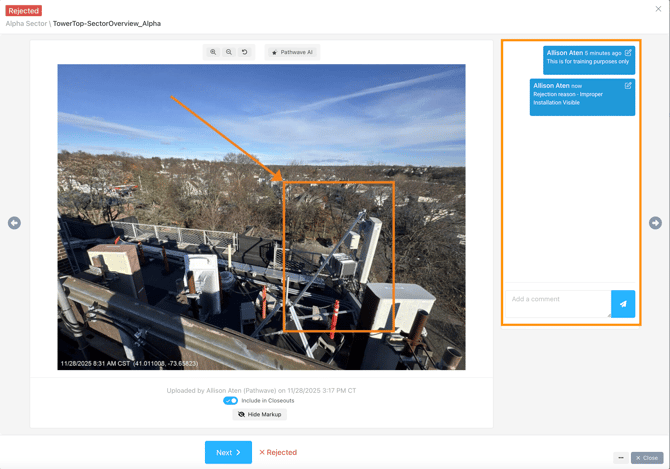Click the Alpha Sector breadcrumb
670x469 pixels.
(26, 23)
